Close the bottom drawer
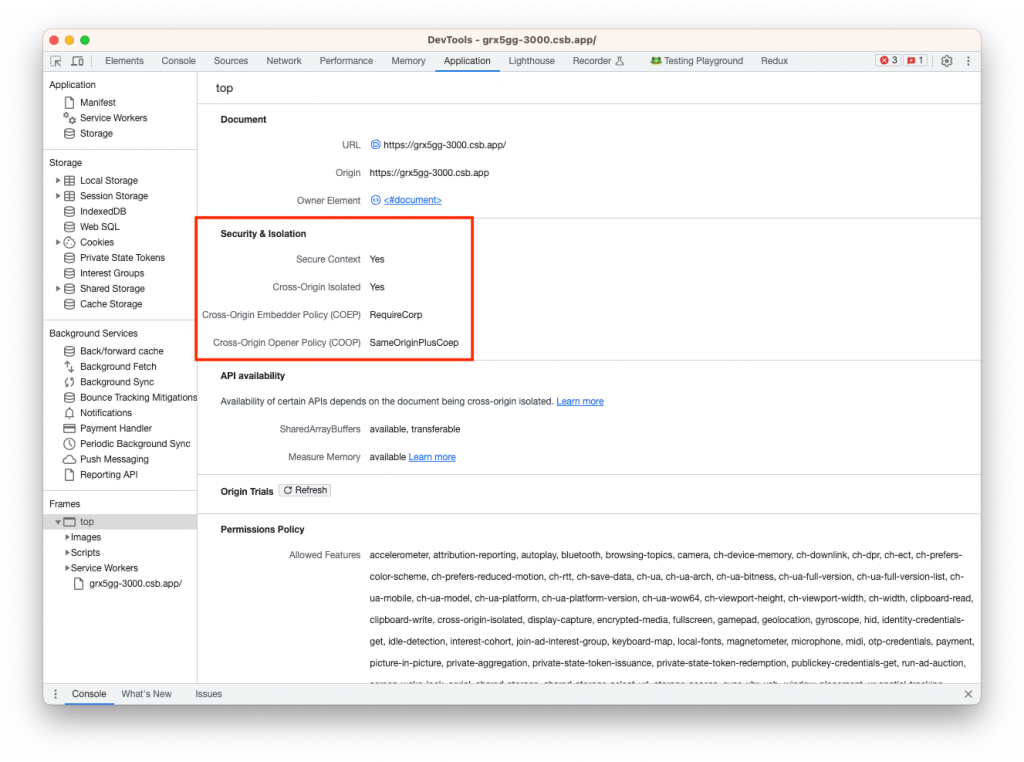 click(968, 694)
